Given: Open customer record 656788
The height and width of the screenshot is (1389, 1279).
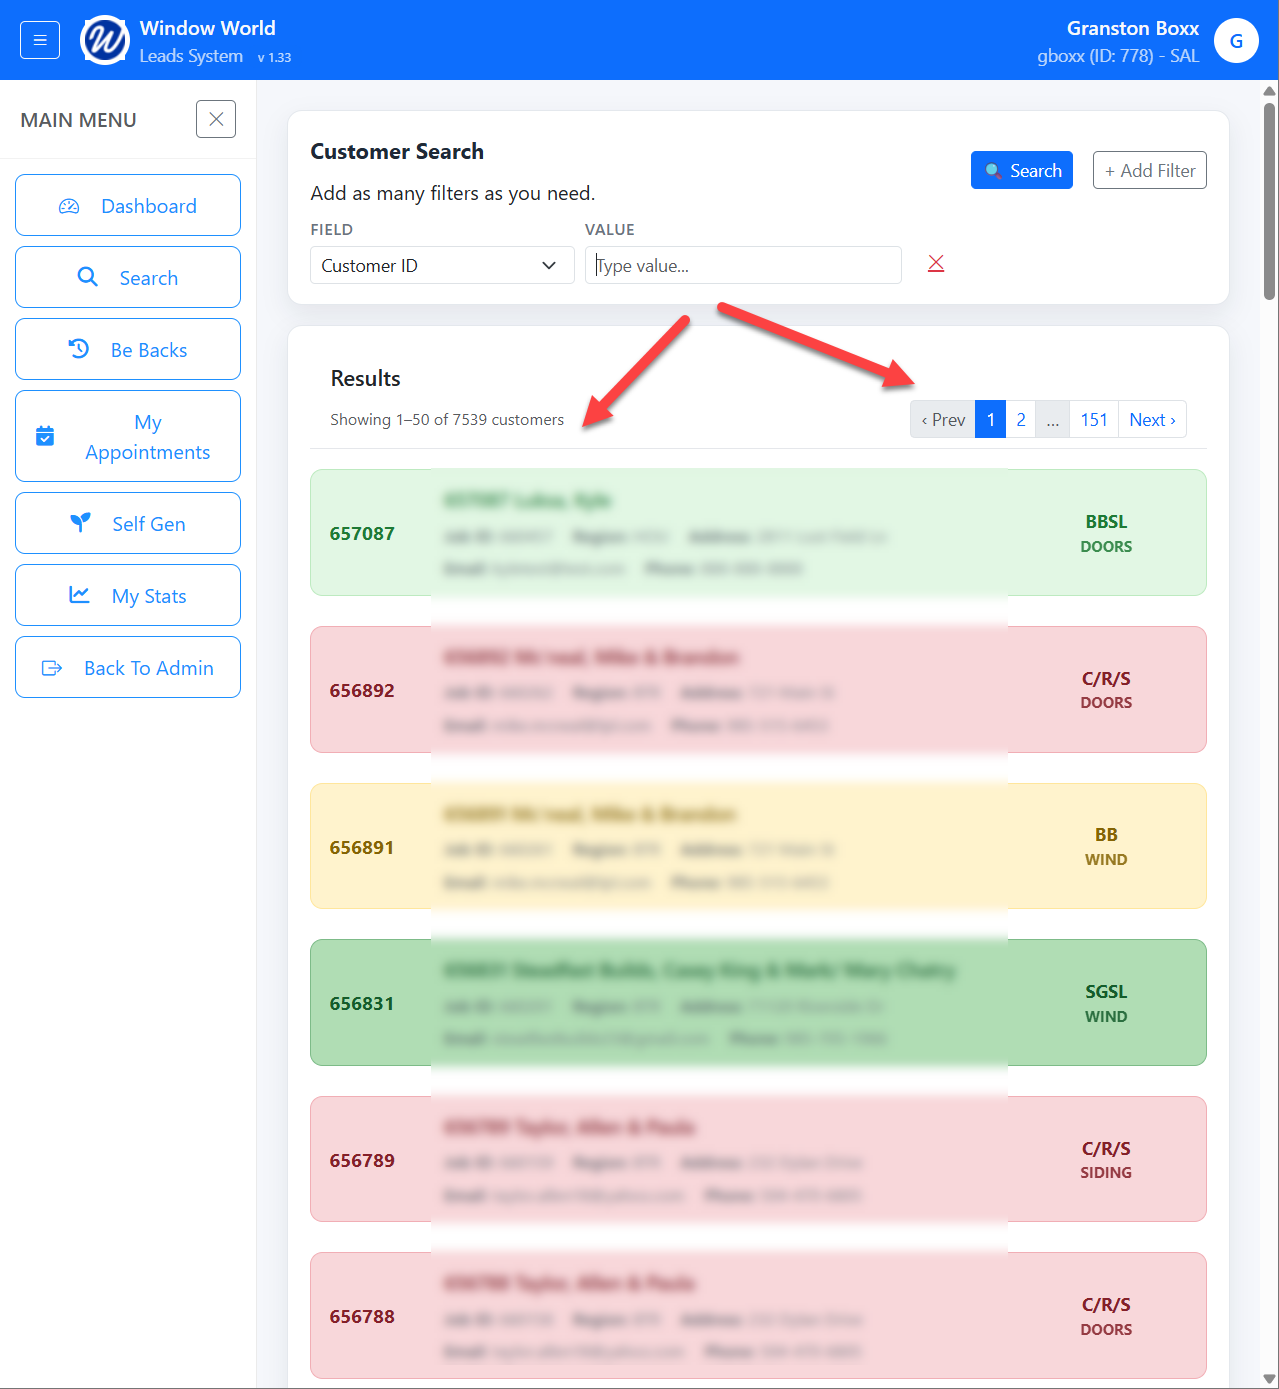Looking at the screenshot, I should 758,1316.
